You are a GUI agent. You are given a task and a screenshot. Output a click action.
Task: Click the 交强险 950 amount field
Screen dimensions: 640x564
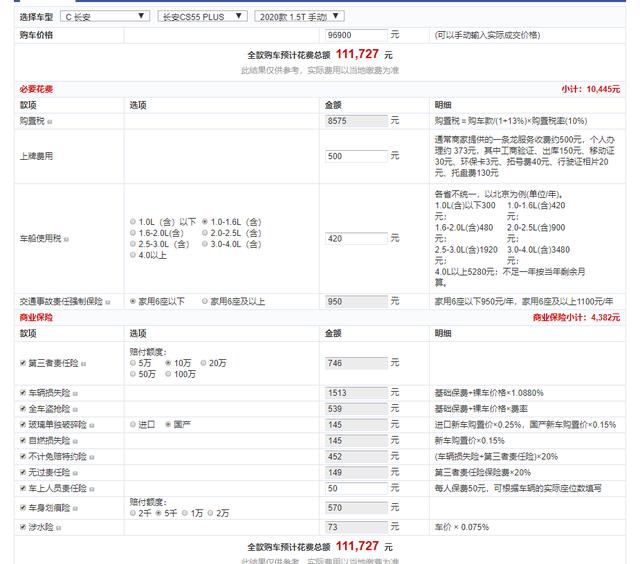[x=356, y=301]
